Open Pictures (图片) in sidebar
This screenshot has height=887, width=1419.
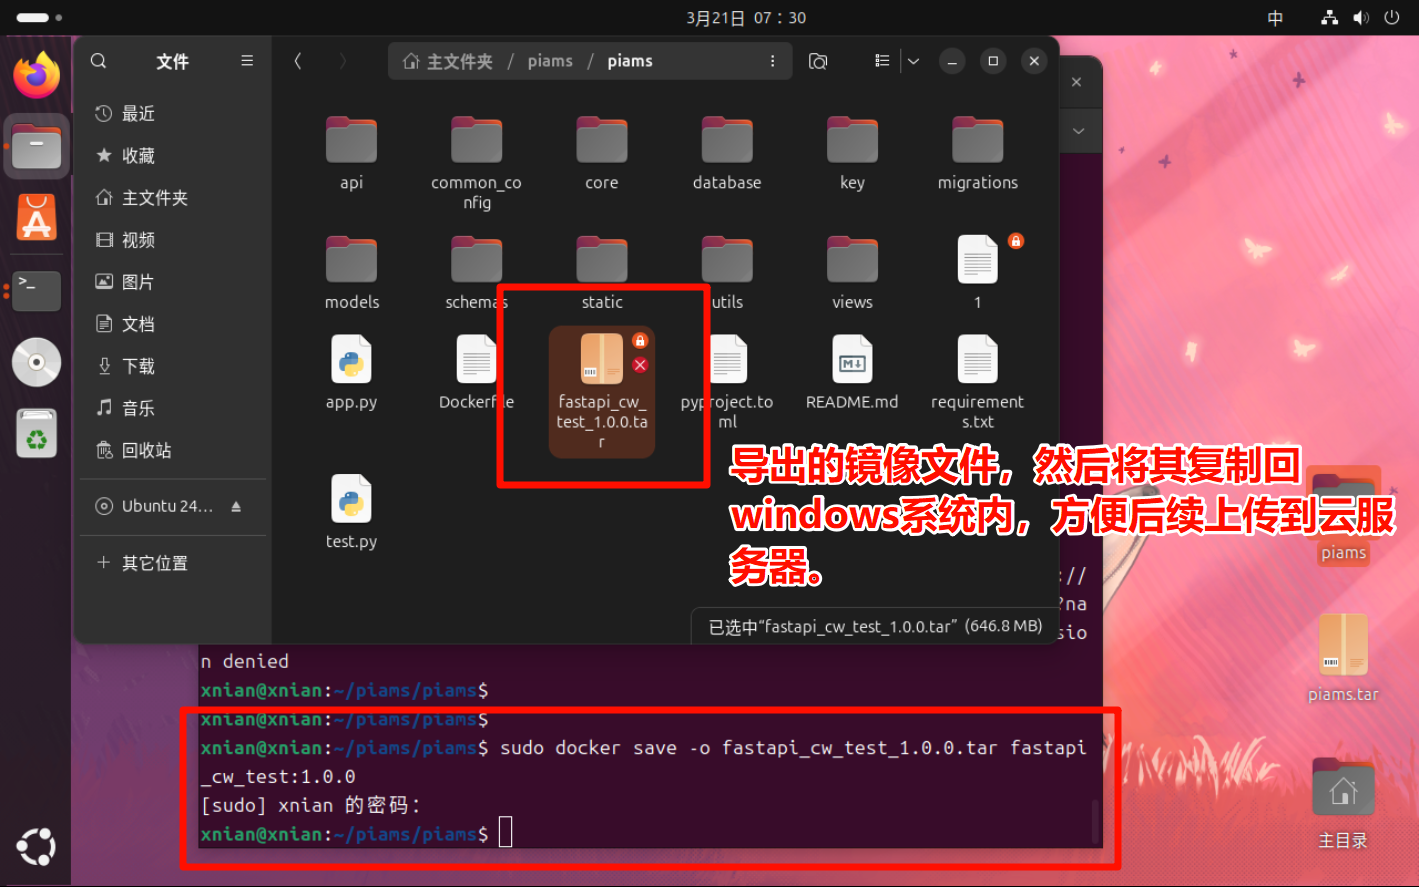coord(172,282)
